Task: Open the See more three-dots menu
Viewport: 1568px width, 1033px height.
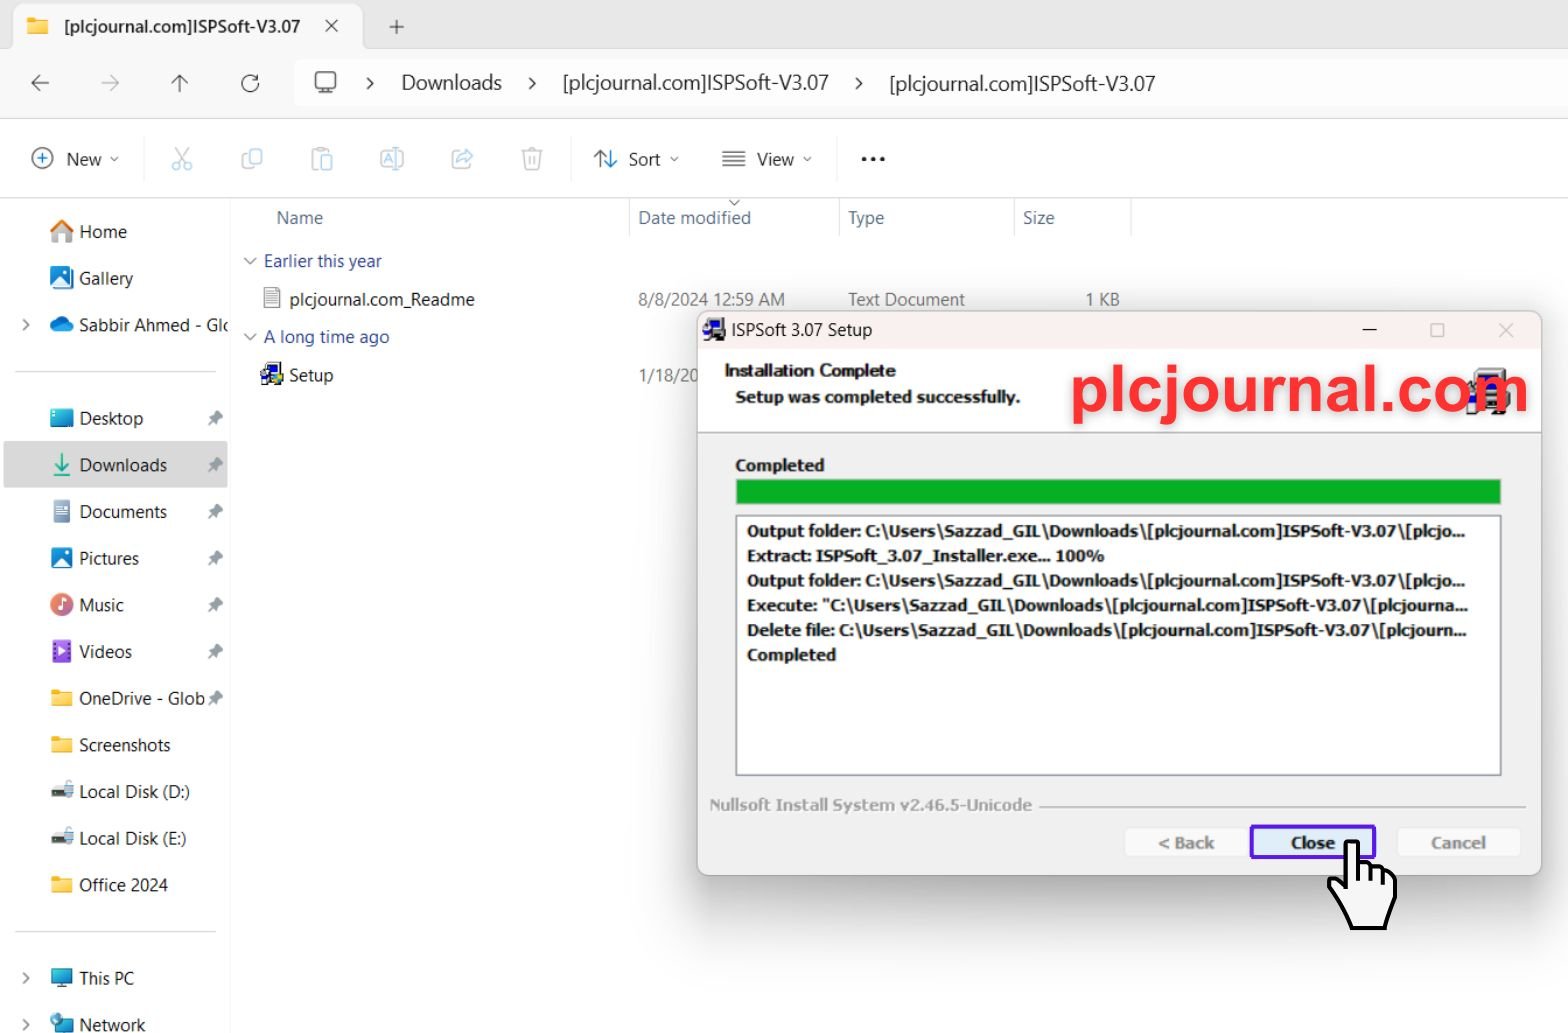Action: click(x=873, y=159)
